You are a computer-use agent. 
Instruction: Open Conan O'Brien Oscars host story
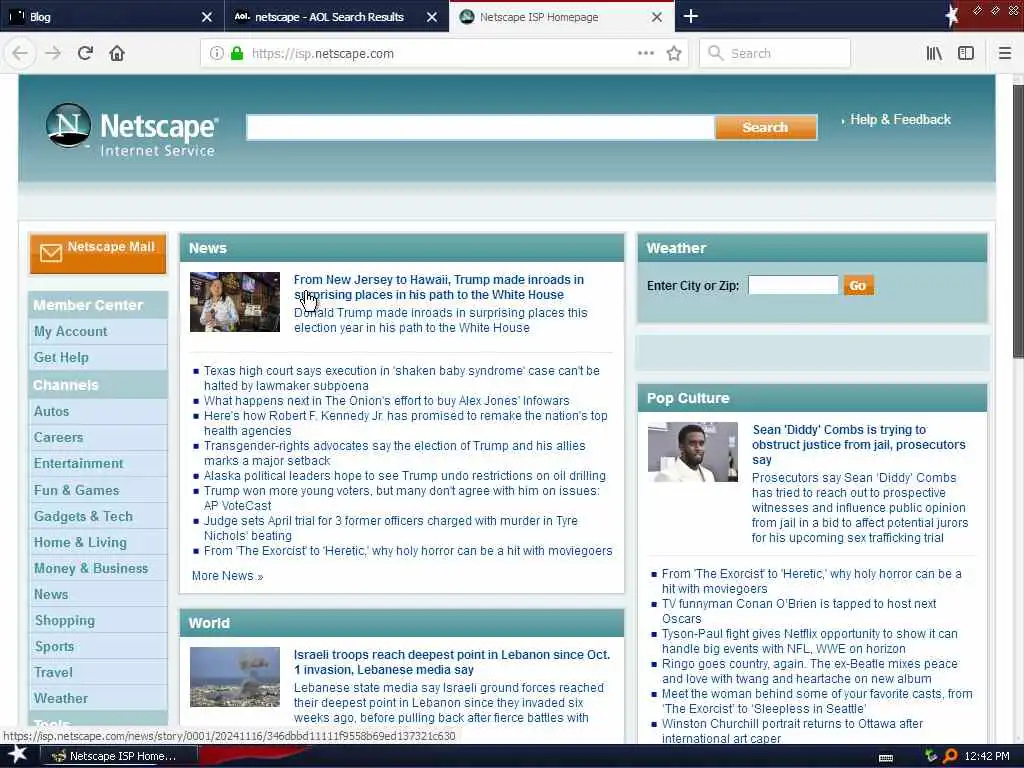[x=799, y=611]
